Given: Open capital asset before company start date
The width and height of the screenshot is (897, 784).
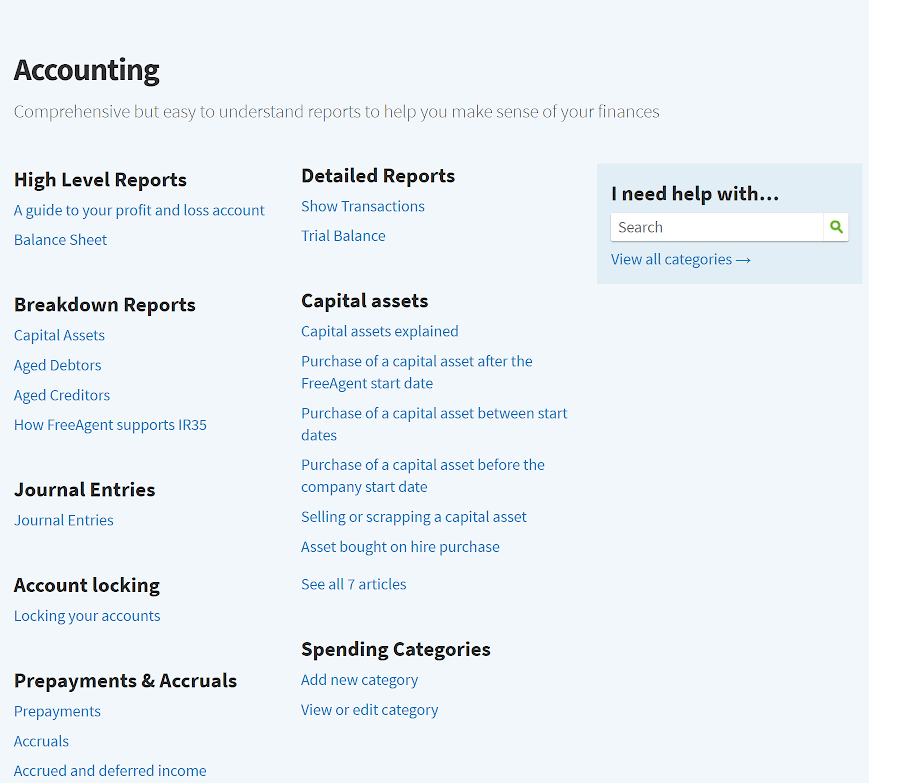Looking at the screenshot, I should tap(423, 476).
